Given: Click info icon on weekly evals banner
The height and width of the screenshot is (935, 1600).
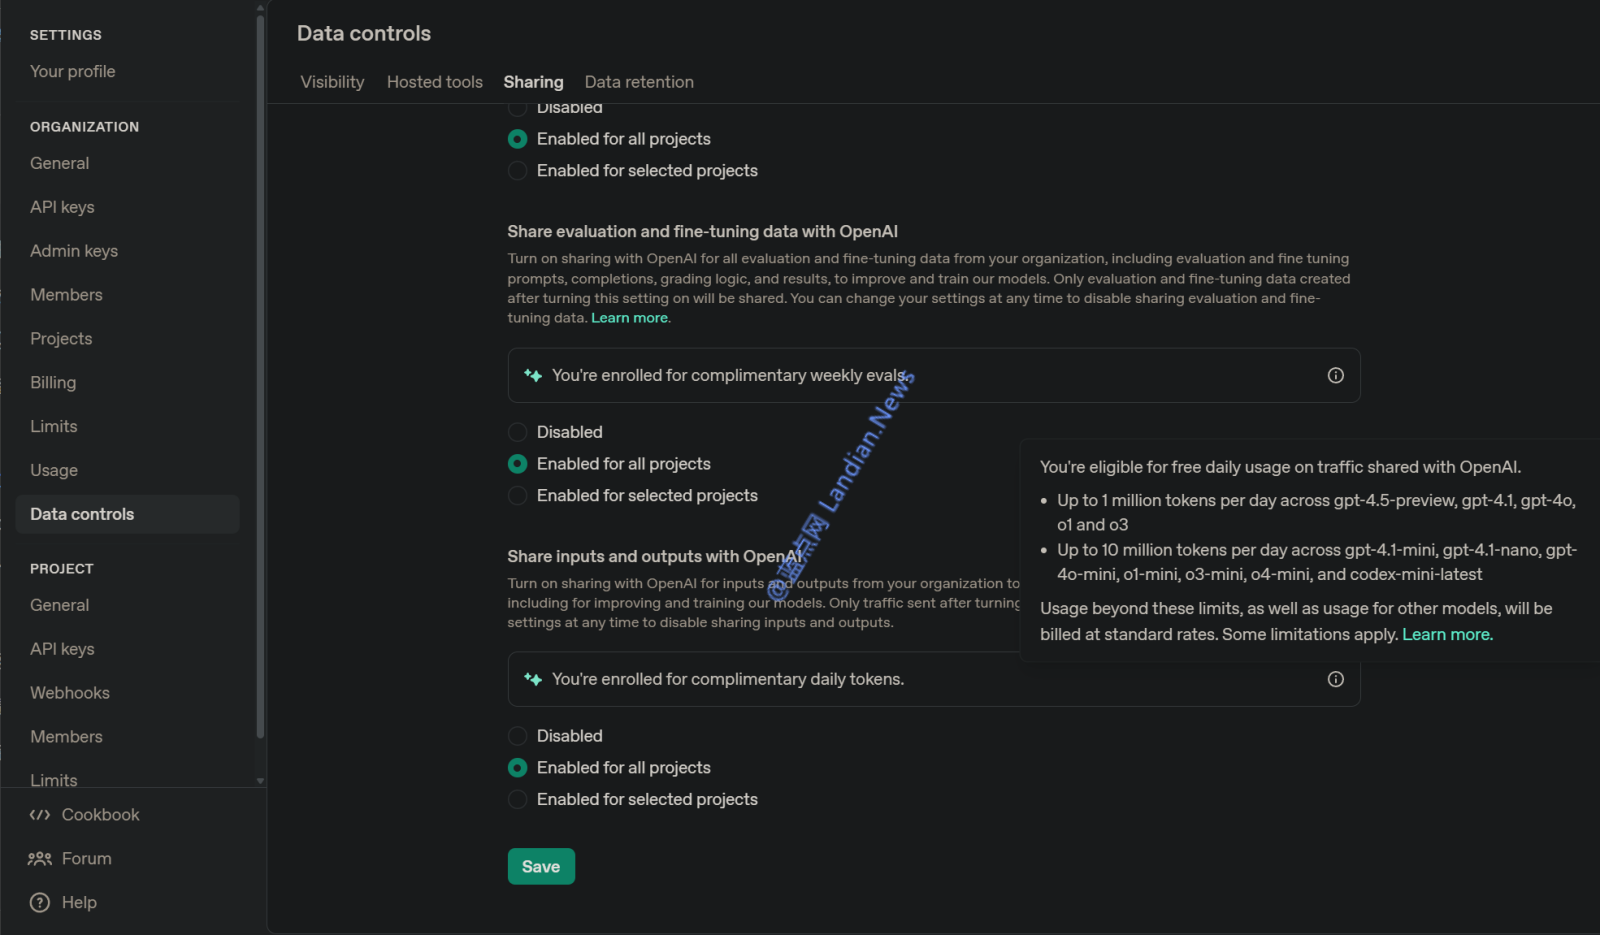Looking at the screenshot, I should point(1335,376).
